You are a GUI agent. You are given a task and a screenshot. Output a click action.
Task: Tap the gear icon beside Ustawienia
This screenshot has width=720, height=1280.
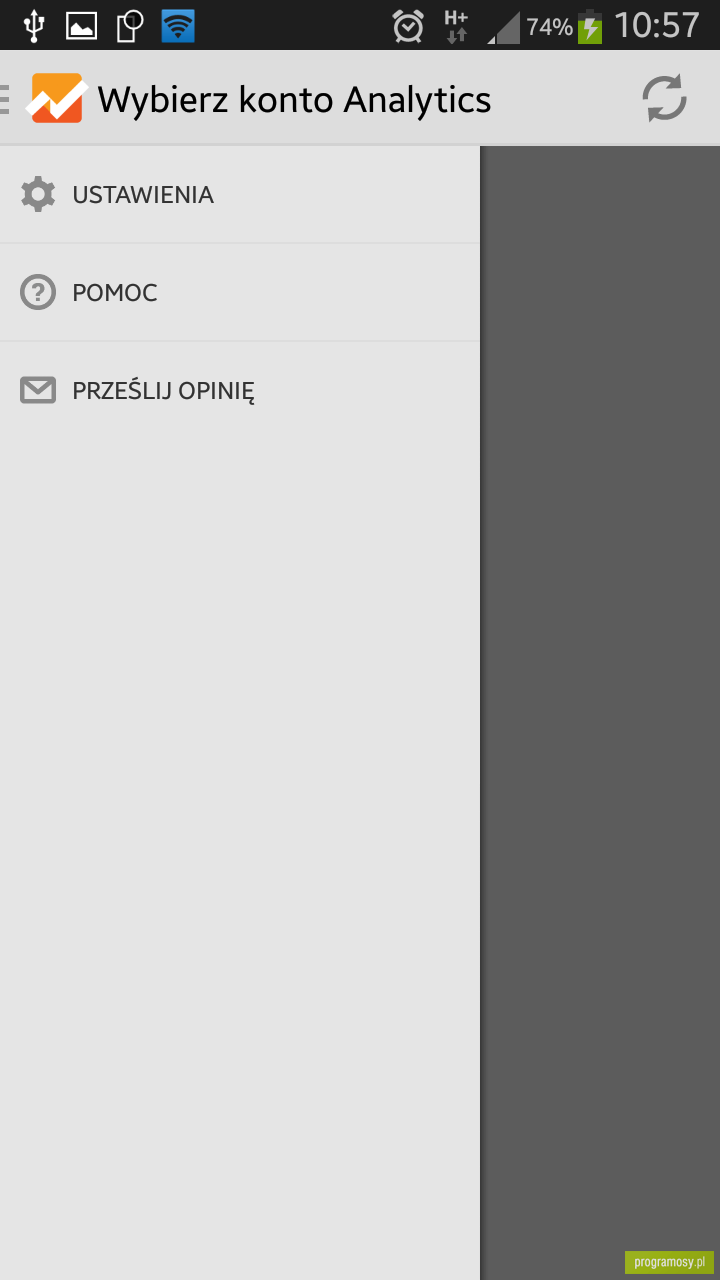click(38, 194)
